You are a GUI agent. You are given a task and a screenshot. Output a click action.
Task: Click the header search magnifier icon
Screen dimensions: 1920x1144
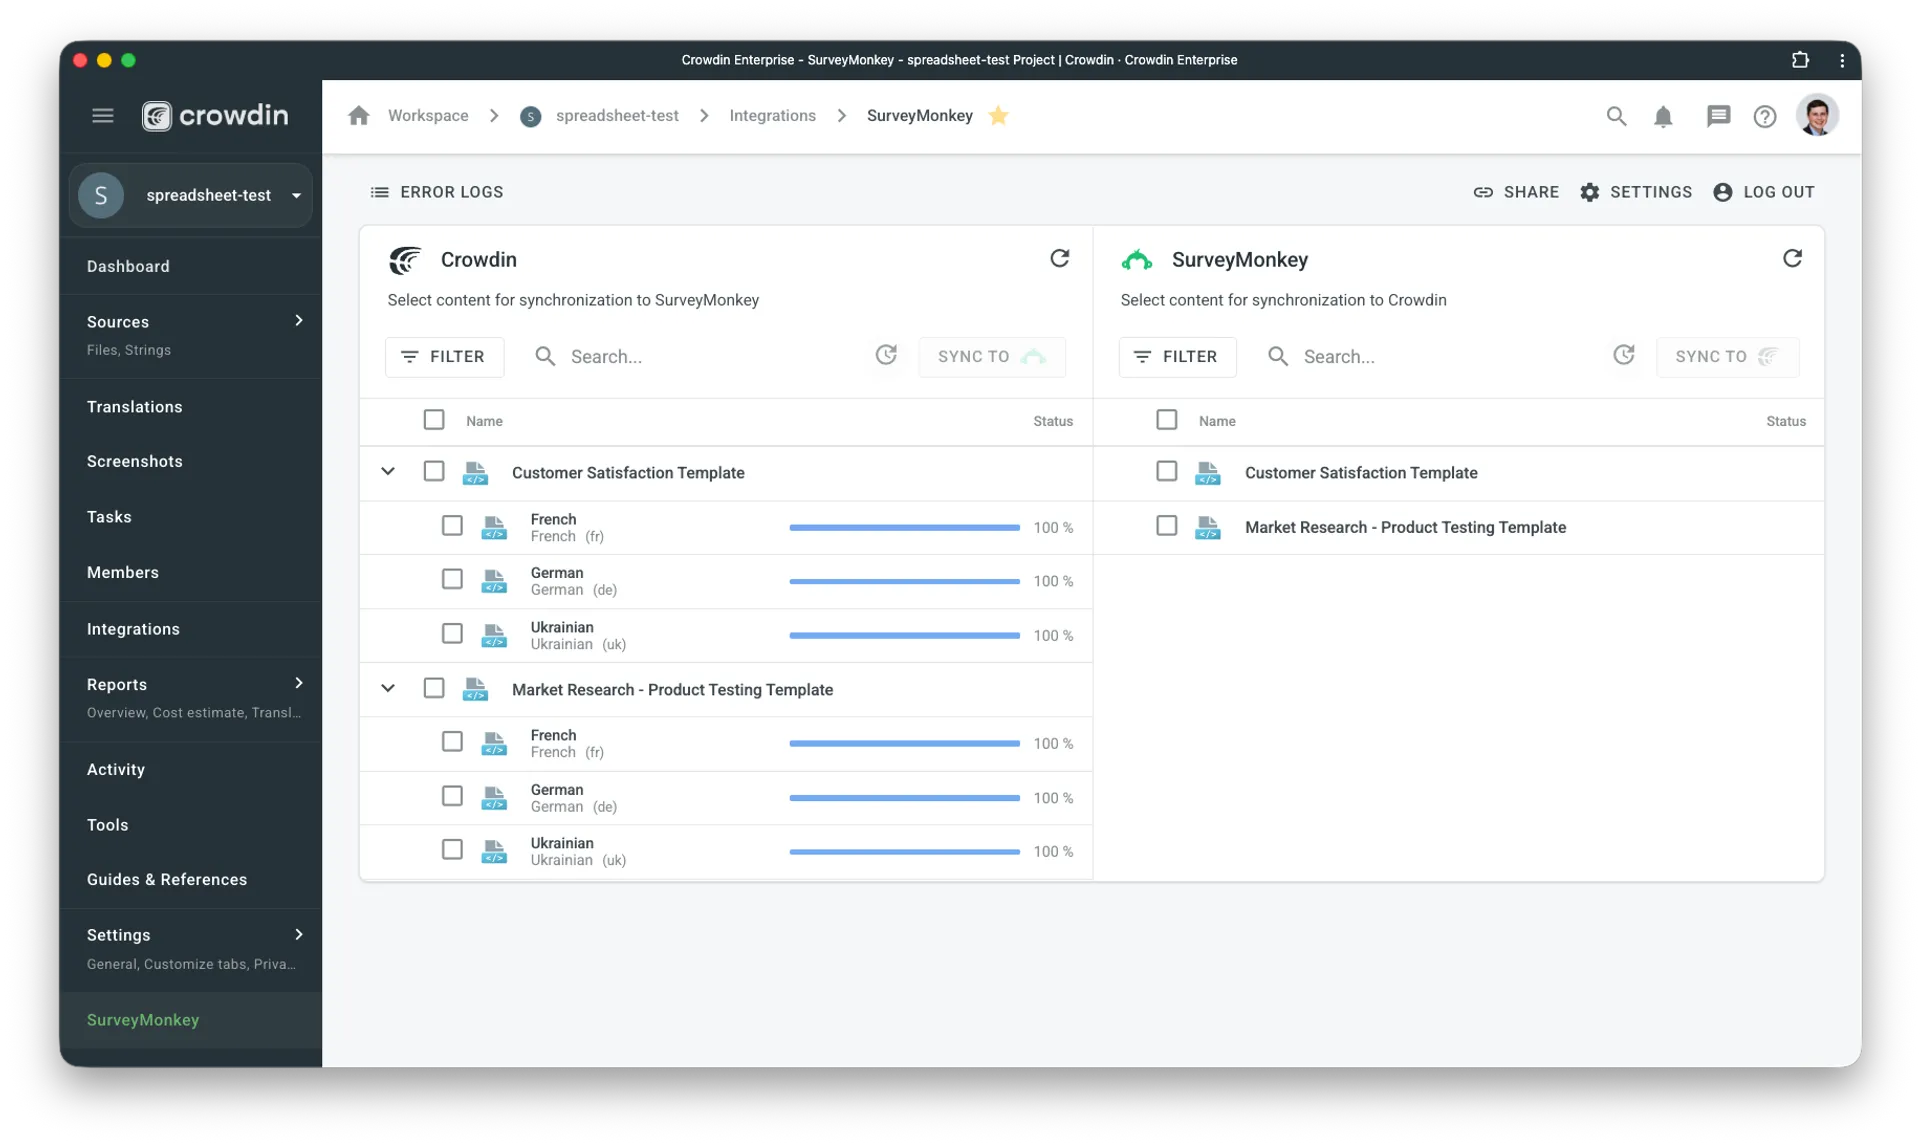(x=1616, y=117)
